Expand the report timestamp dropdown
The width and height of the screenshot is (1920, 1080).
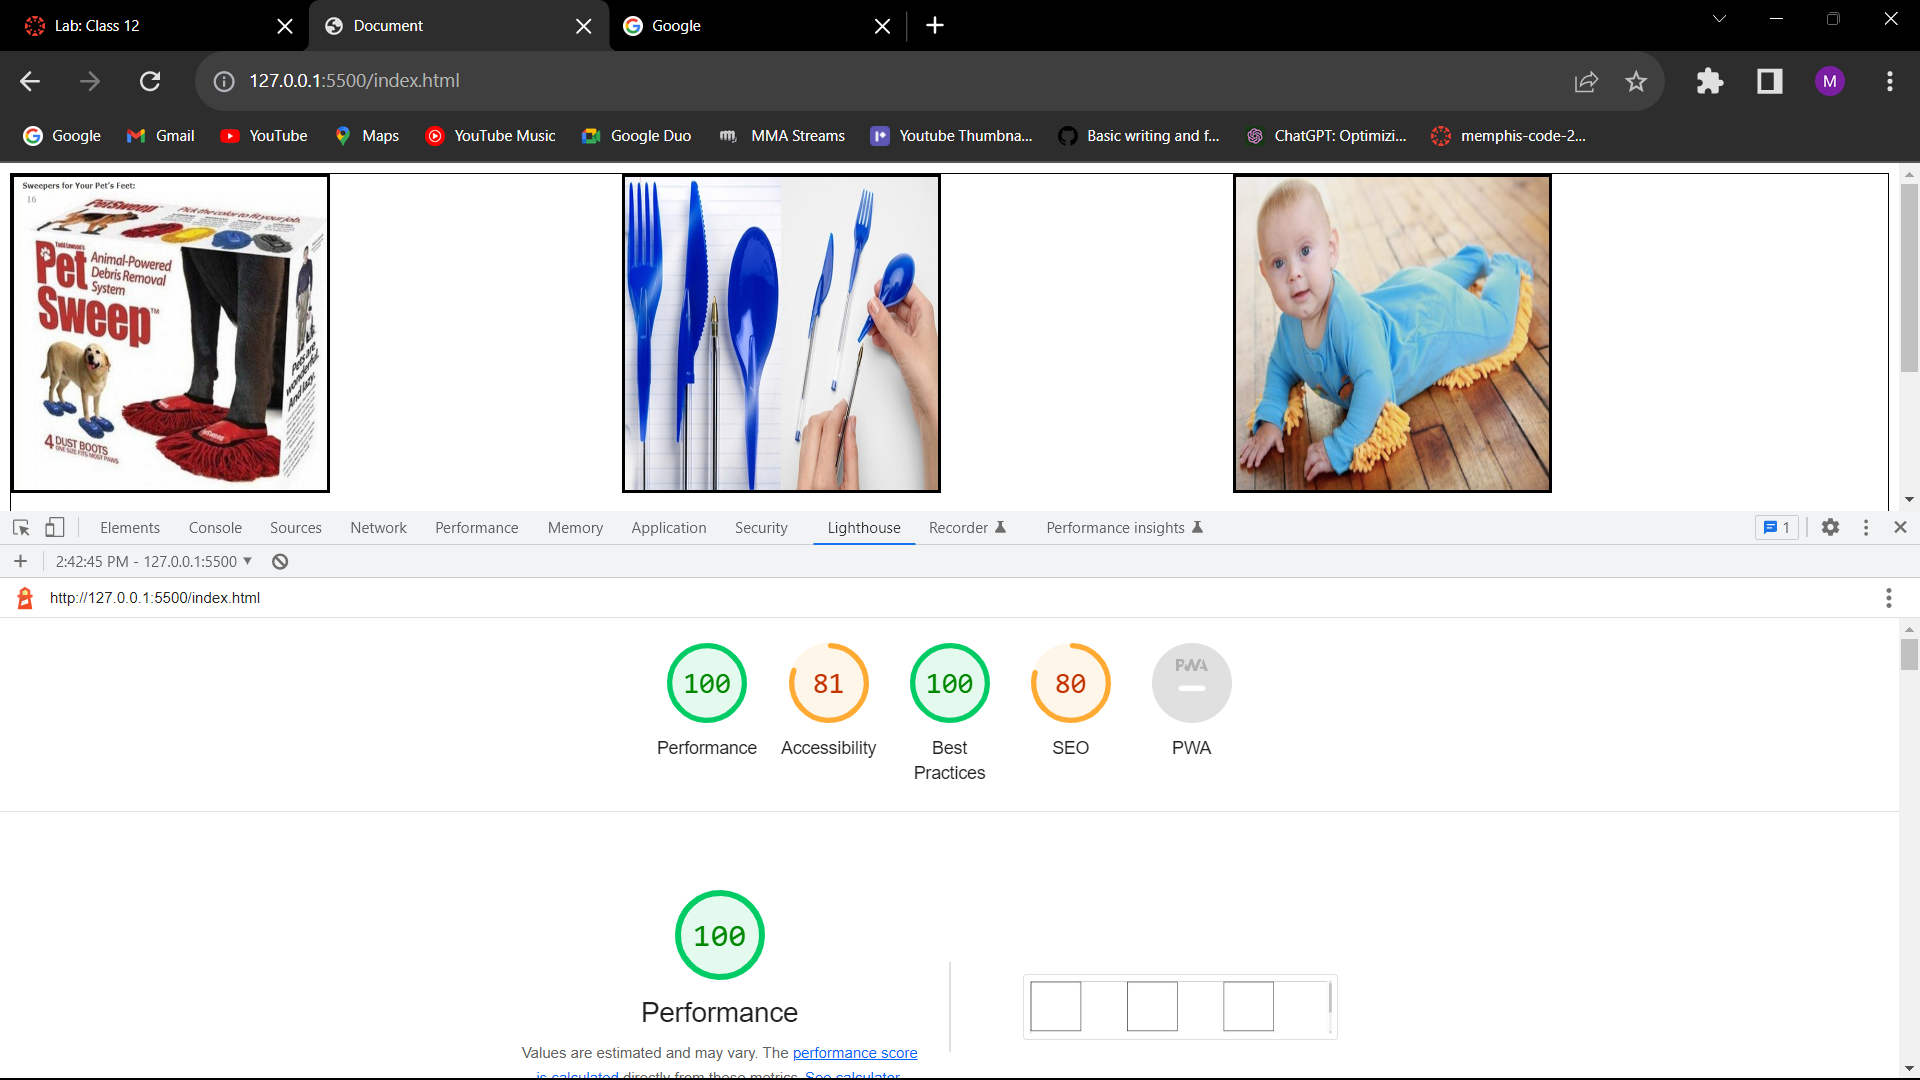pos(154,562)
